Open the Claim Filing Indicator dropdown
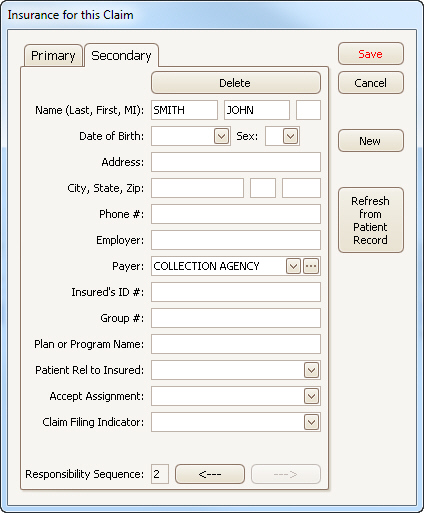Screen dimensions: 424x513 (311, 422)
